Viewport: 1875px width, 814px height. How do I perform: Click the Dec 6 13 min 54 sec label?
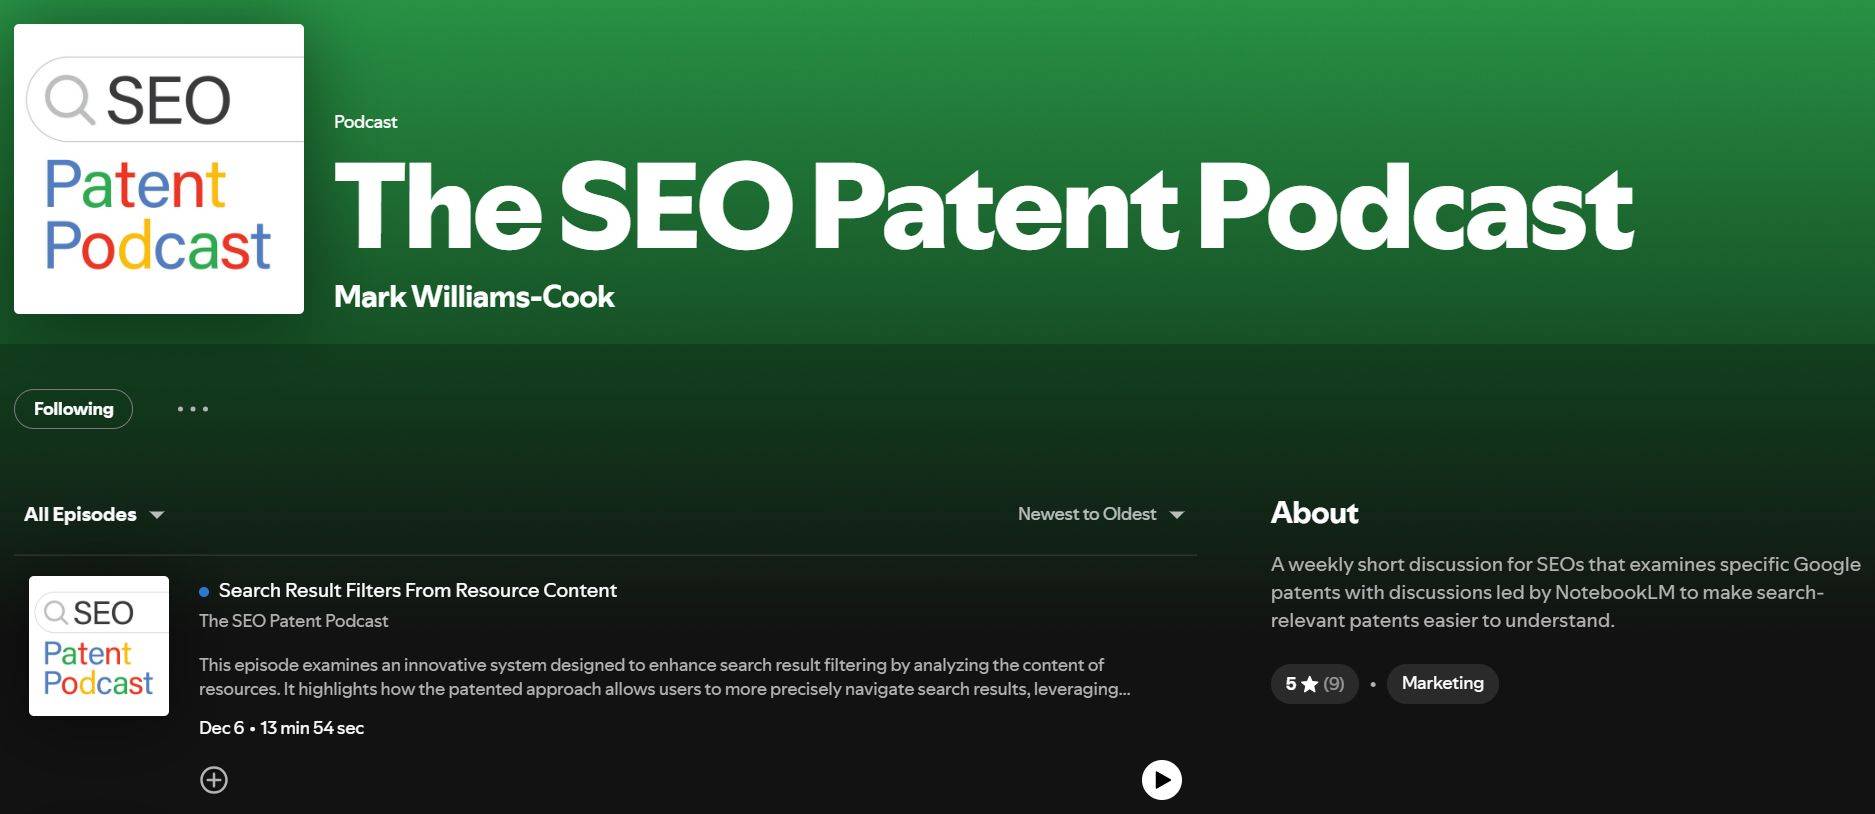[281, 728]
